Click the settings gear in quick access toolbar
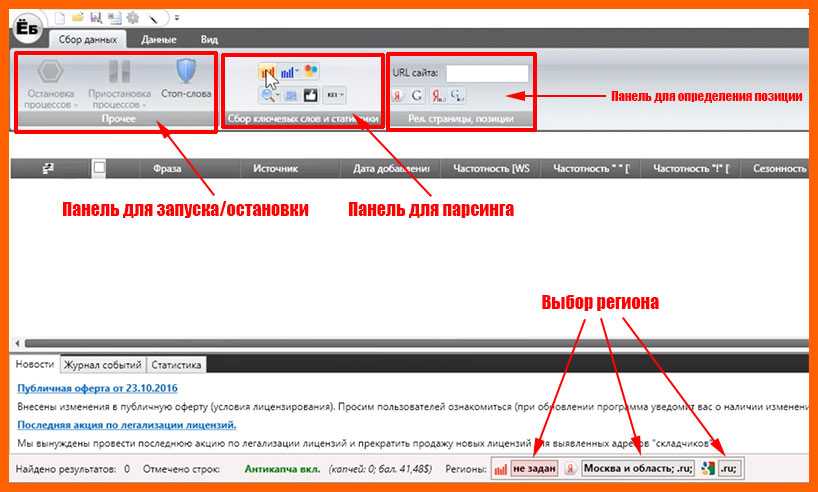818x492 pixels. 131,17
